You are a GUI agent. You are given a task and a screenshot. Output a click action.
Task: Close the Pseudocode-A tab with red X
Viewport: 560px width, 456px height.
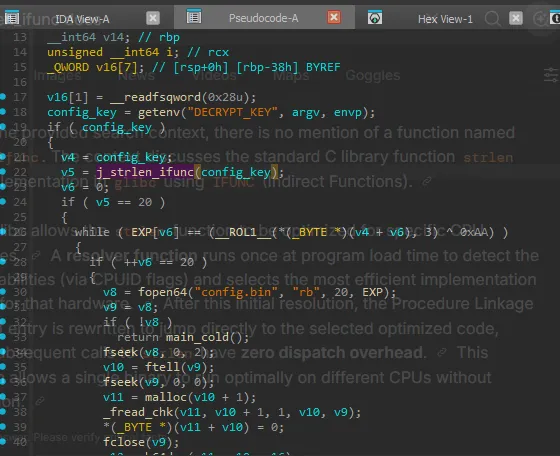pos(334,17)
